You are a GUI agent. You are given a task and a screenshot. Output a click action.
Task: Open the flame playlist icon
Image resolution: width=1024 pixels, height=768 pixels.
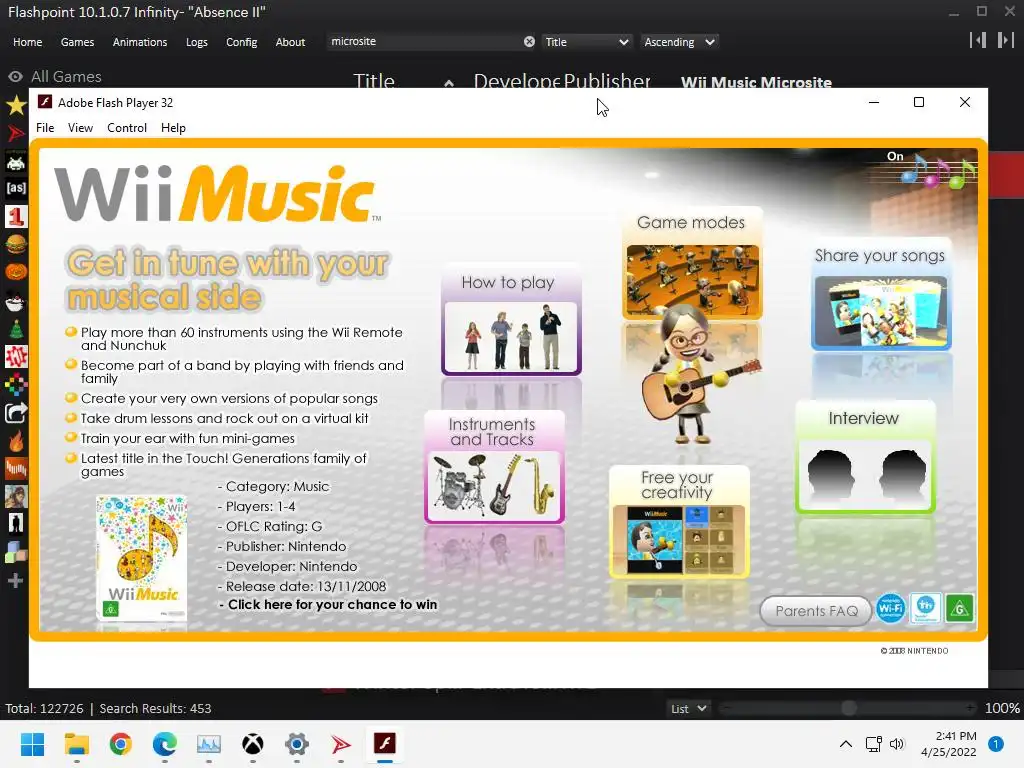(16, 441)
